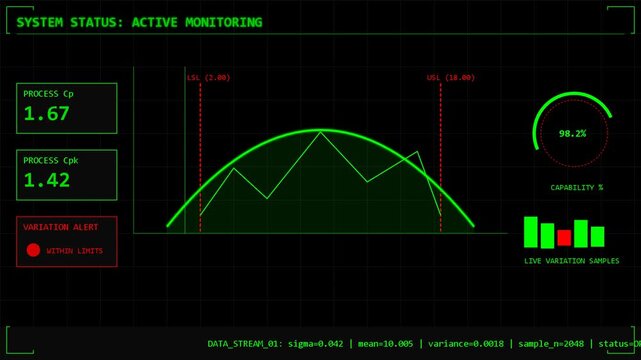Click the red alert indicator dot

pos(33,250)
